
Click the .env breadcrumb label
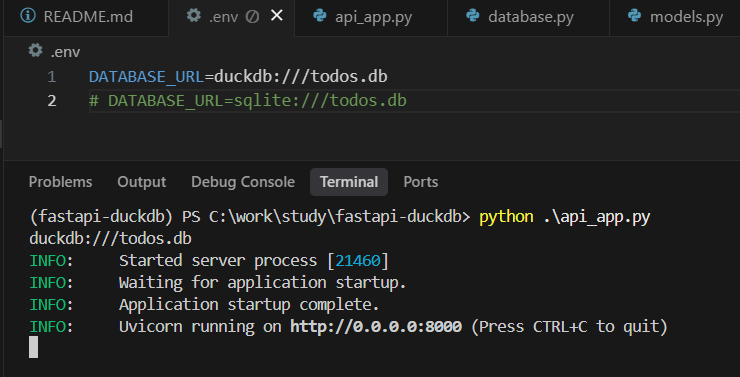(x=65, y=52)
